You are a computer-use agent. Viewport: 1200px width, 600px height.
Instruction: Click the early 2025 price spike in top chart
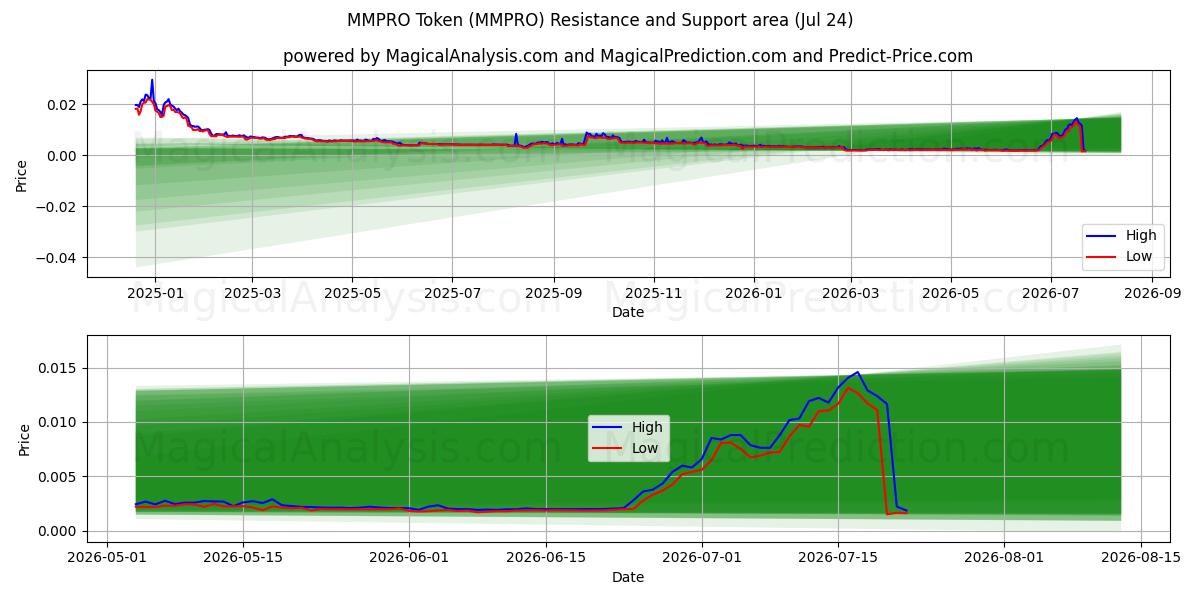152,80
